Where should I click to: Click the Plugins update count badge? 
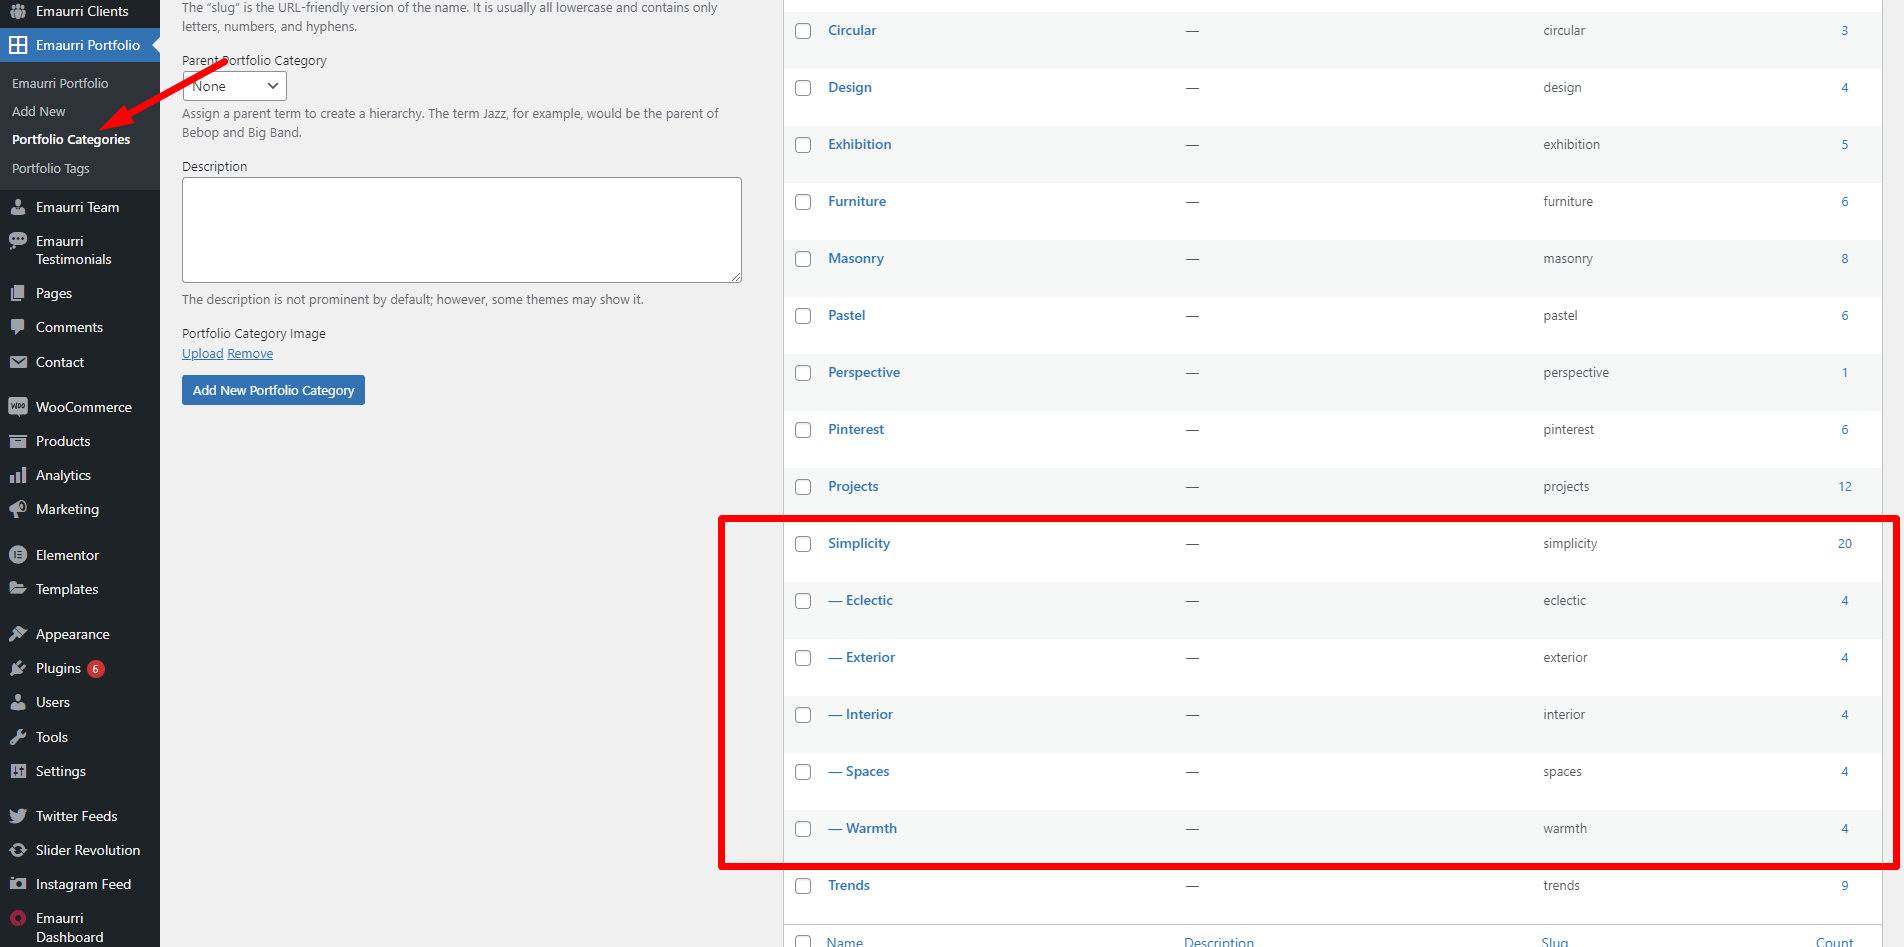(96, 669)
